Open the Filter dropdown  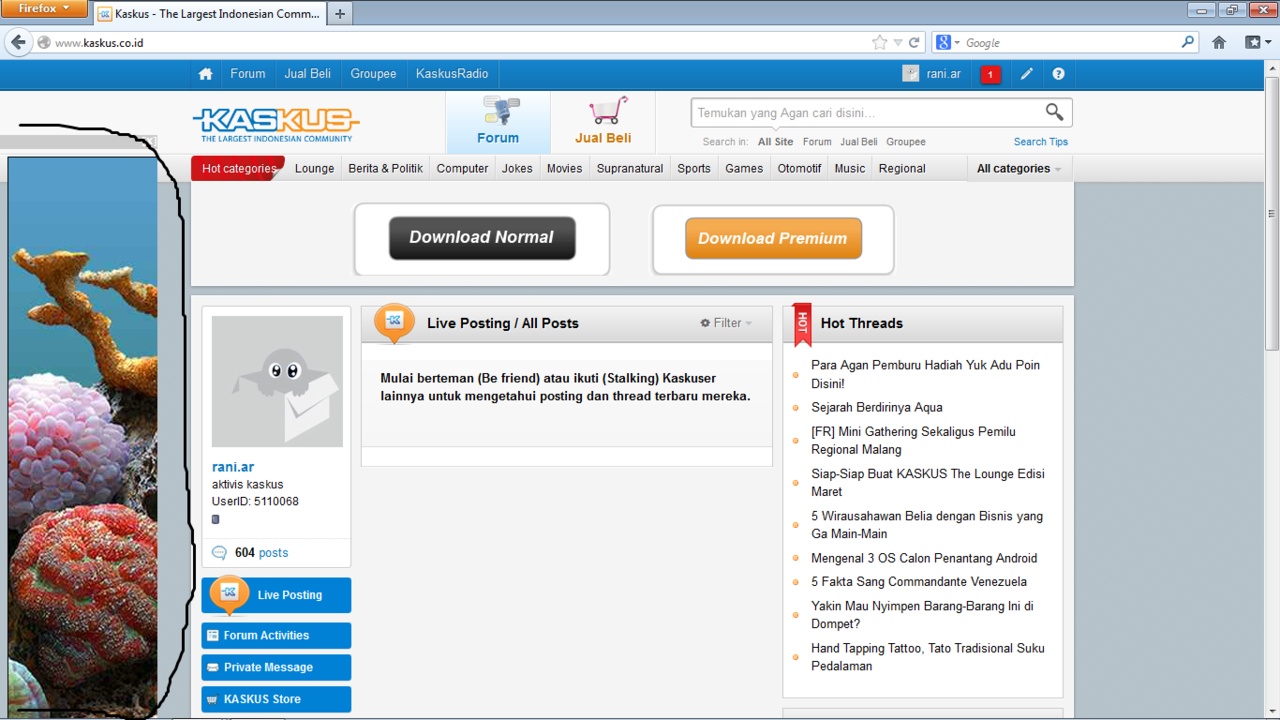(726, 323)
